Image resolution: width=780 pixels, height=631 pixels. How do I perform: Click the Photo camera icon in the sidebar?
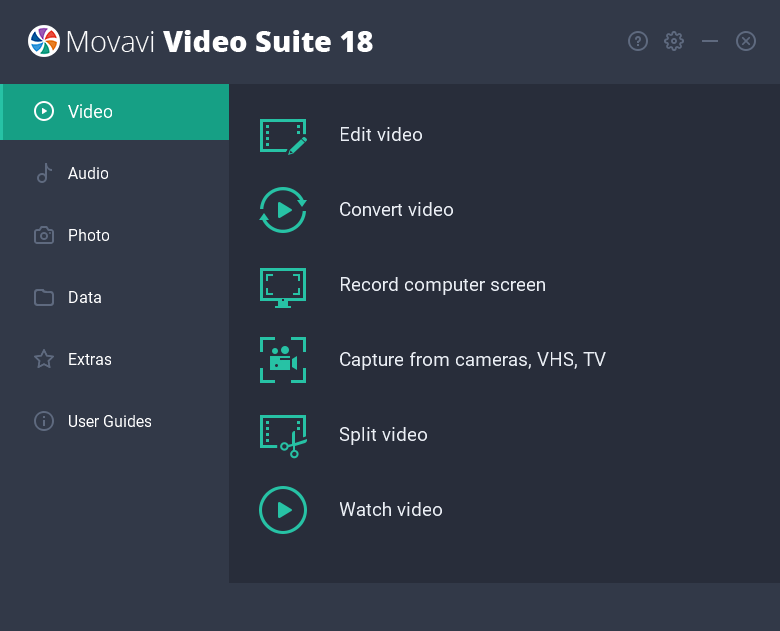click(44, 235)
